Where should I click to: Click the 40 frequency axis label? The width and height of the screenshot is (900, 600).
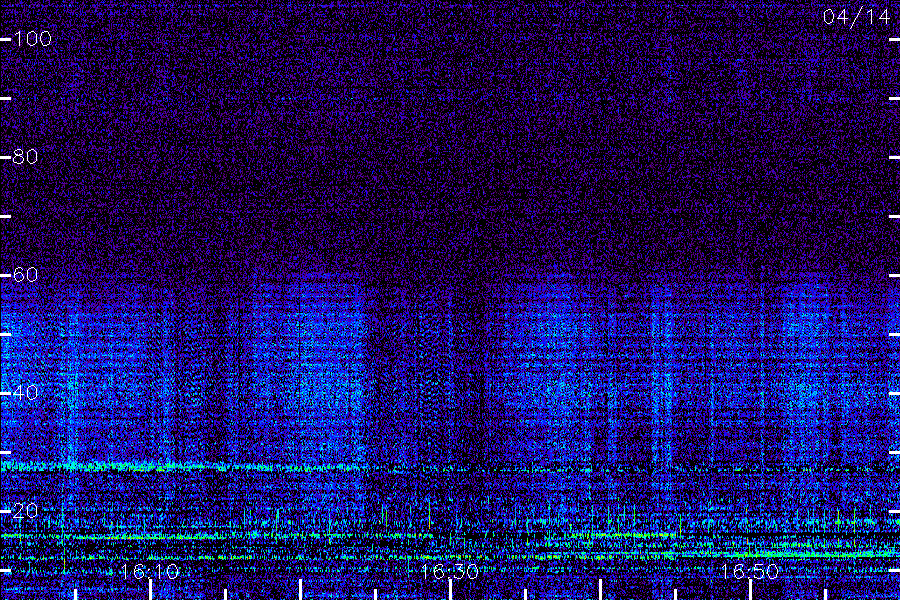click(x=25, y=393)
